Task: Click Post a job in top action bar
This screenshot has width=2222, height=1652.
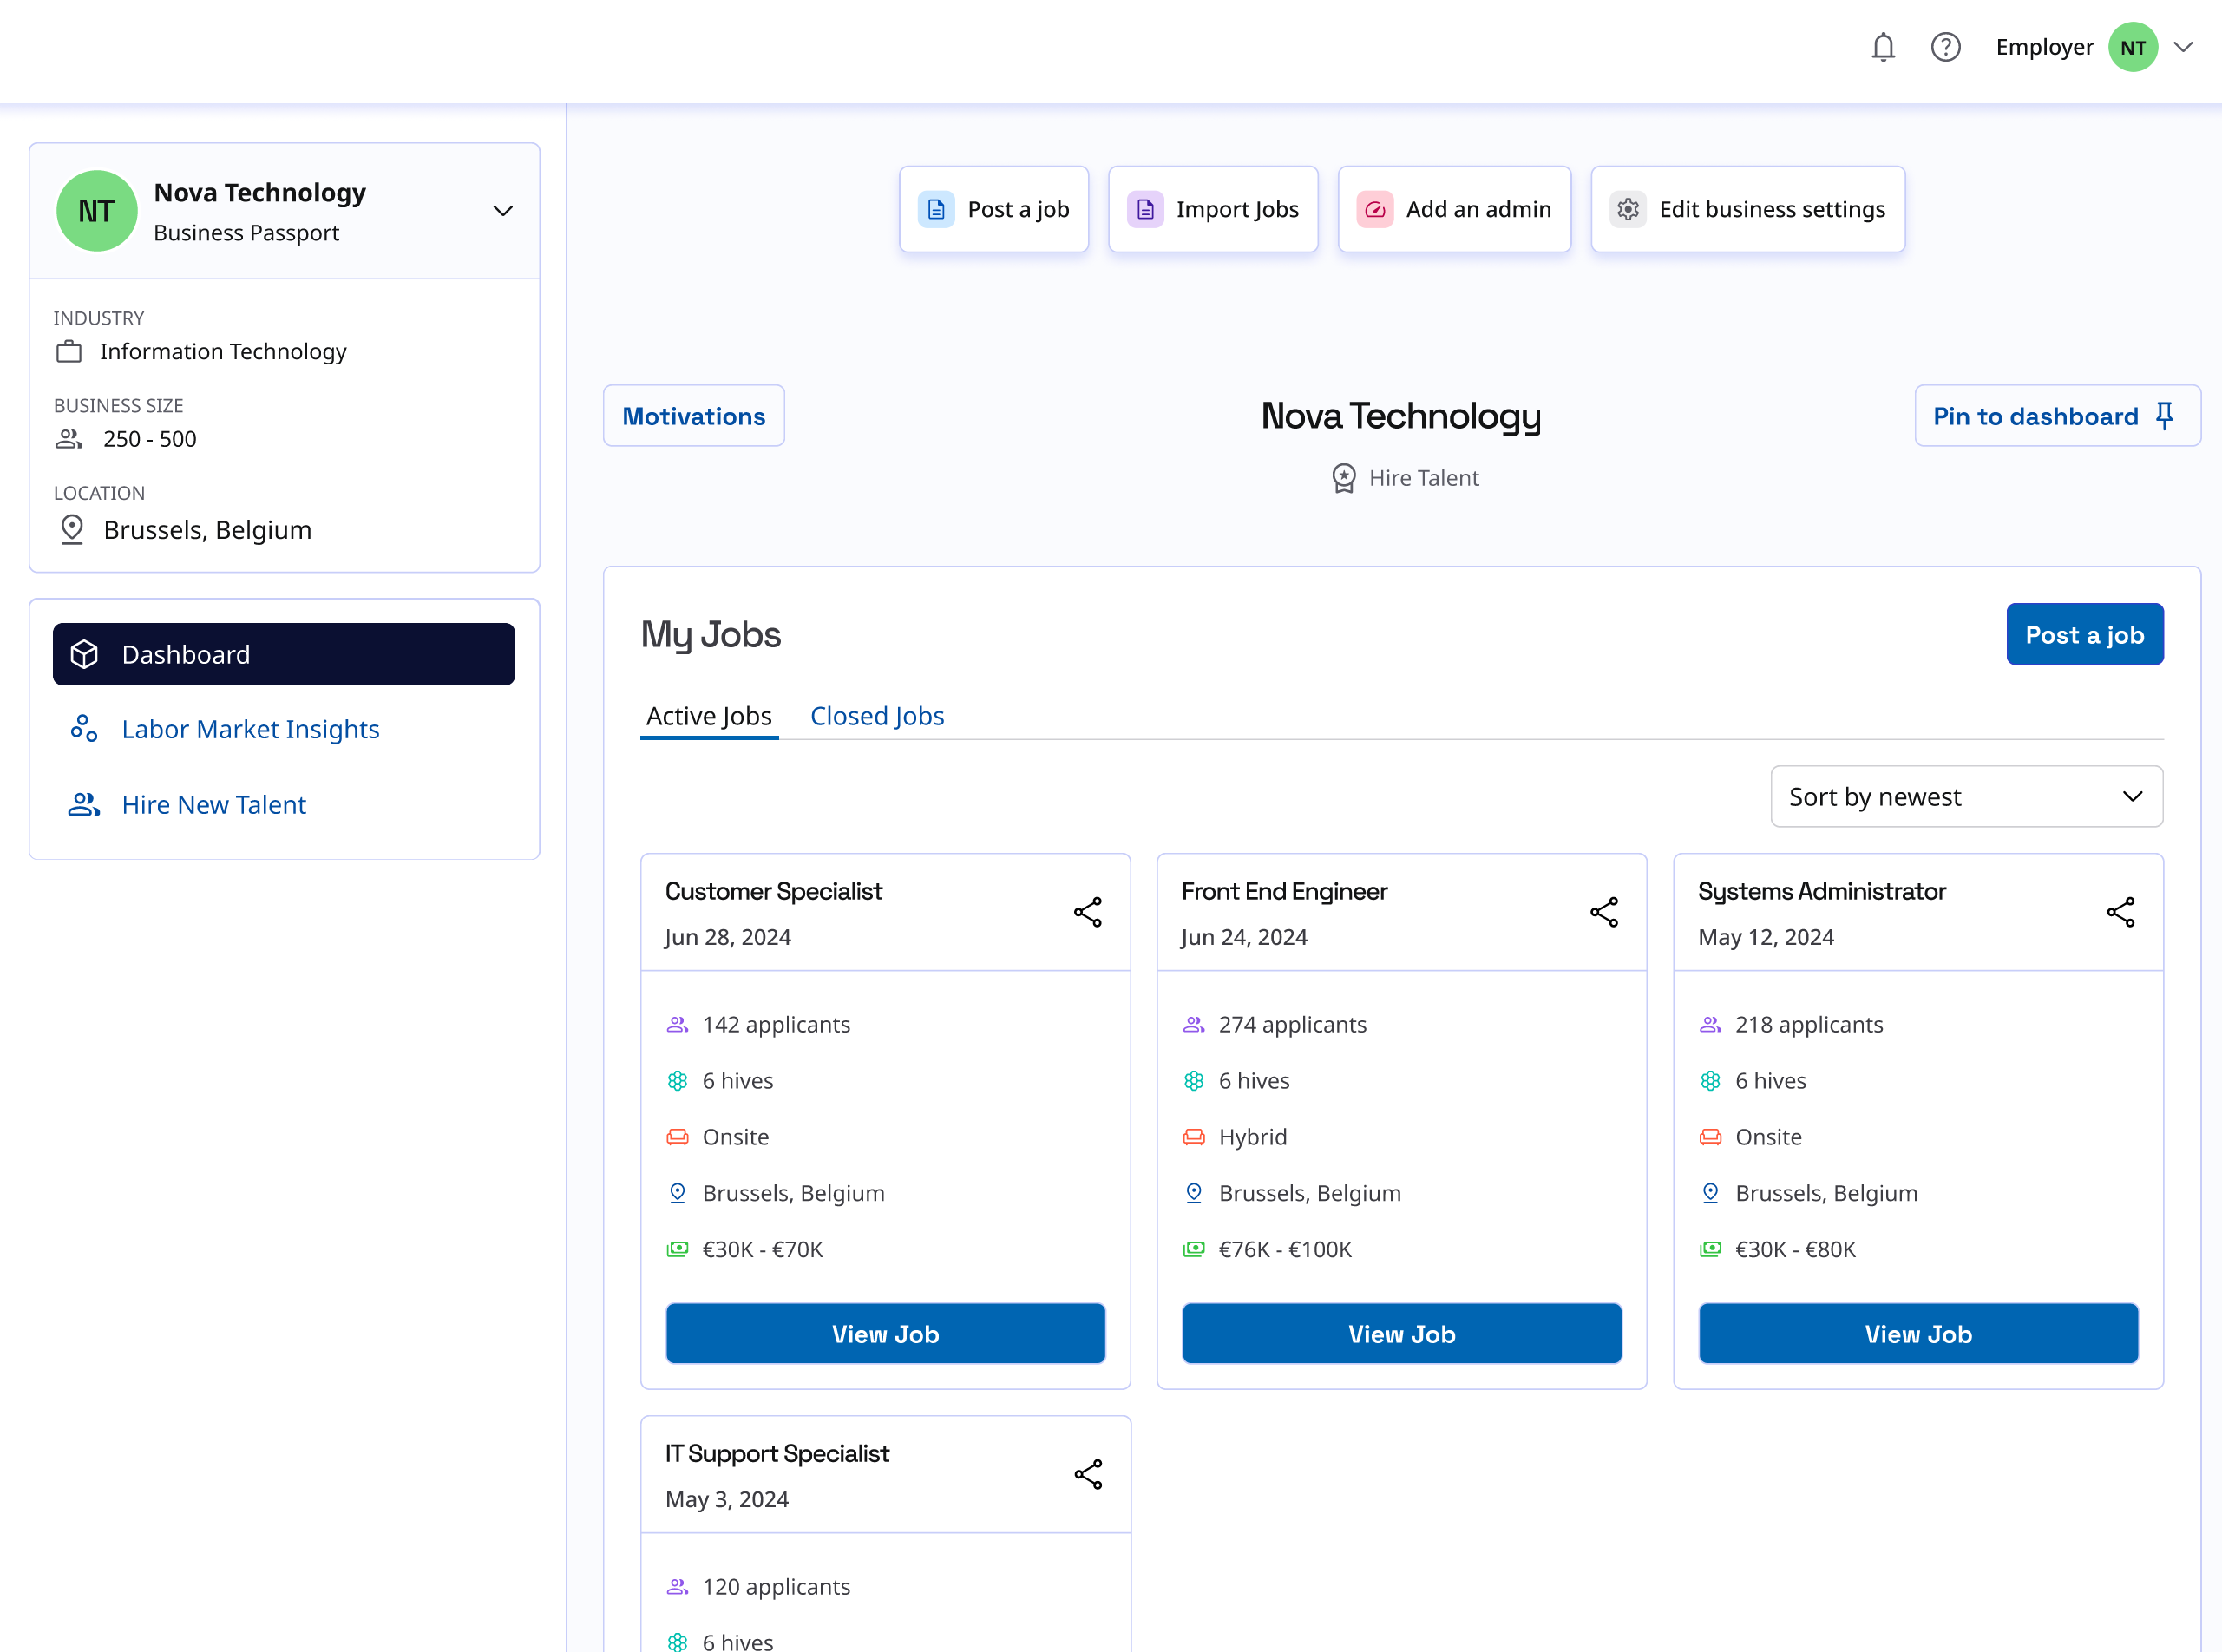Action: [x=994, y=210]
